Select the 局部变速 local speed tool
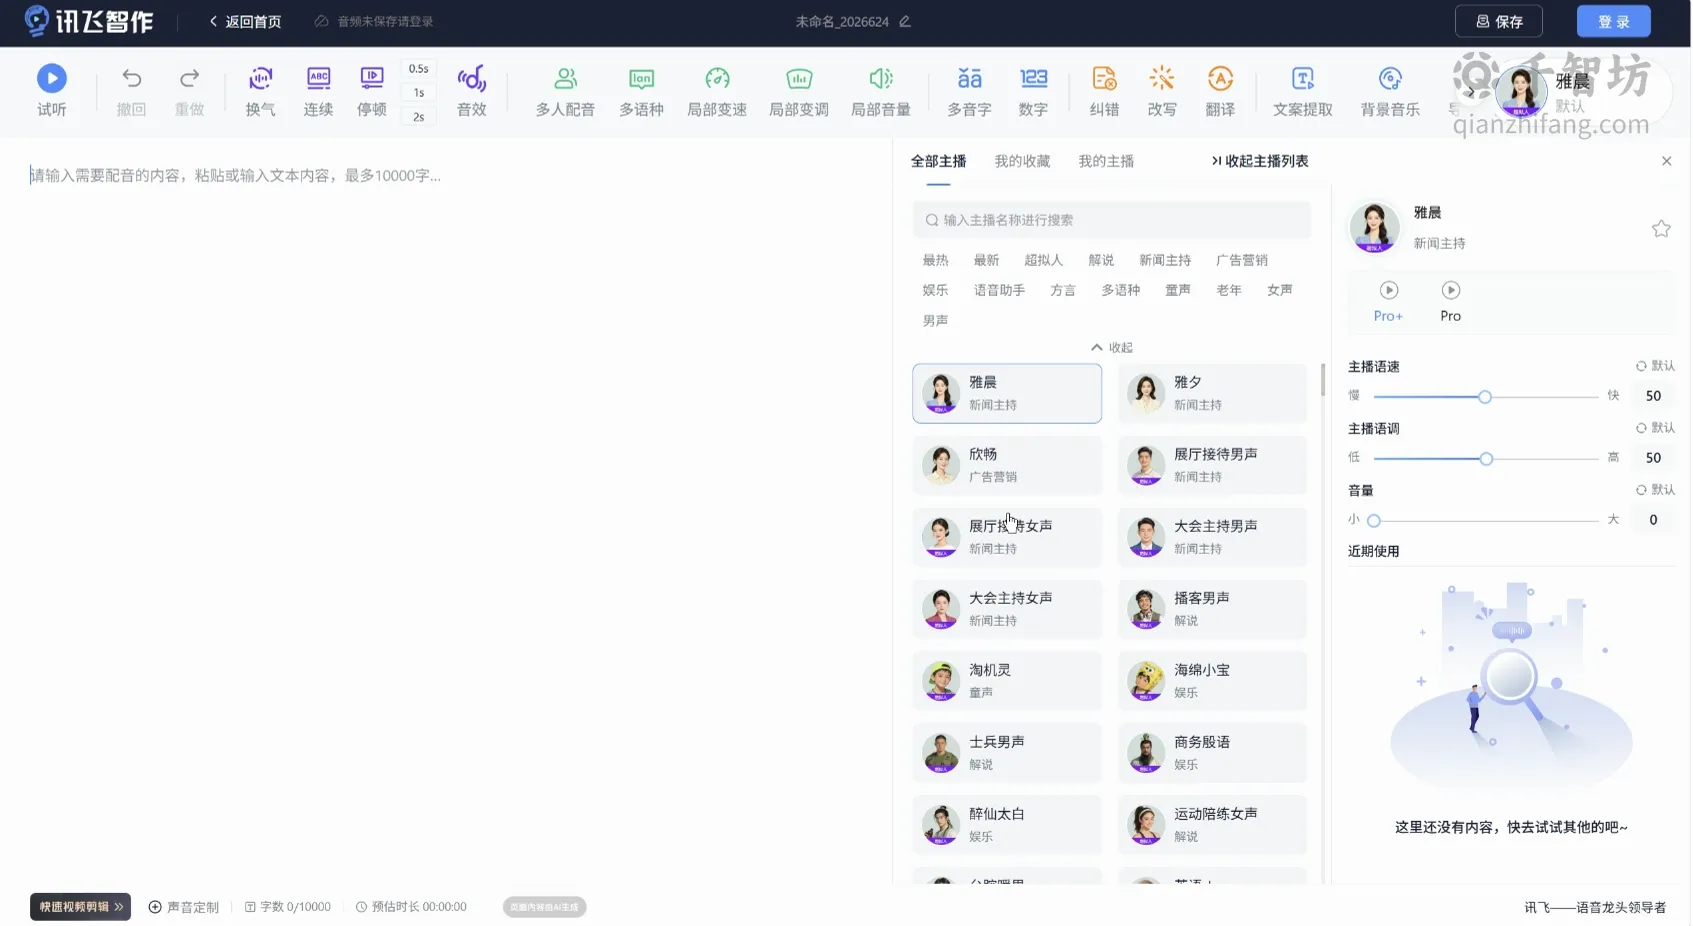Viewport: 1693px width, 926px height. point(717,91)
